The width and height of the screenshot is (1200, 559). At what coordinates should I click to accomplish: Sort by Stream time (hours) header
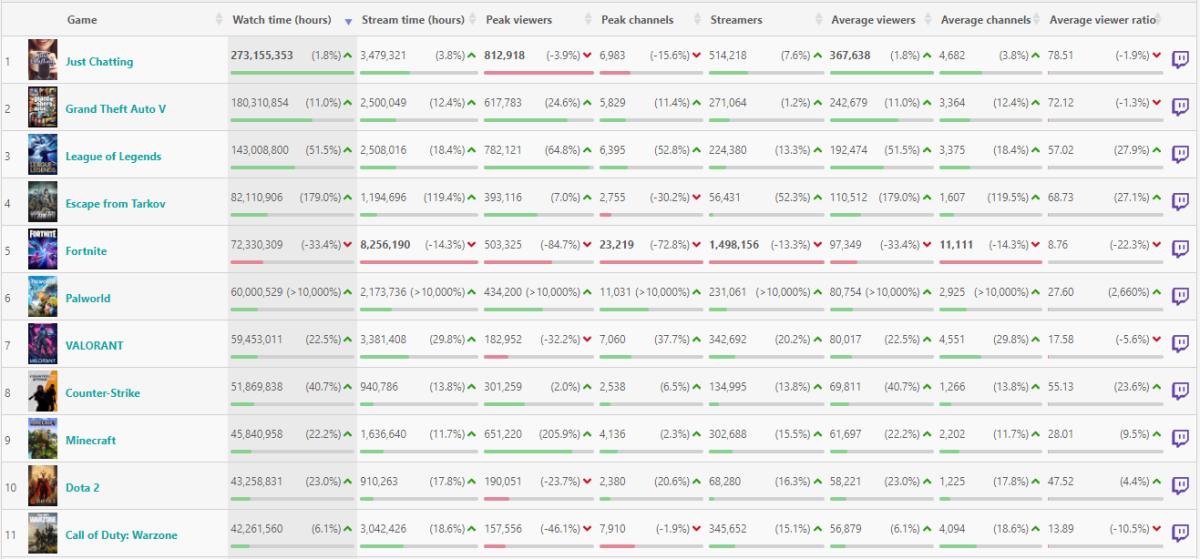click(412, 20)
